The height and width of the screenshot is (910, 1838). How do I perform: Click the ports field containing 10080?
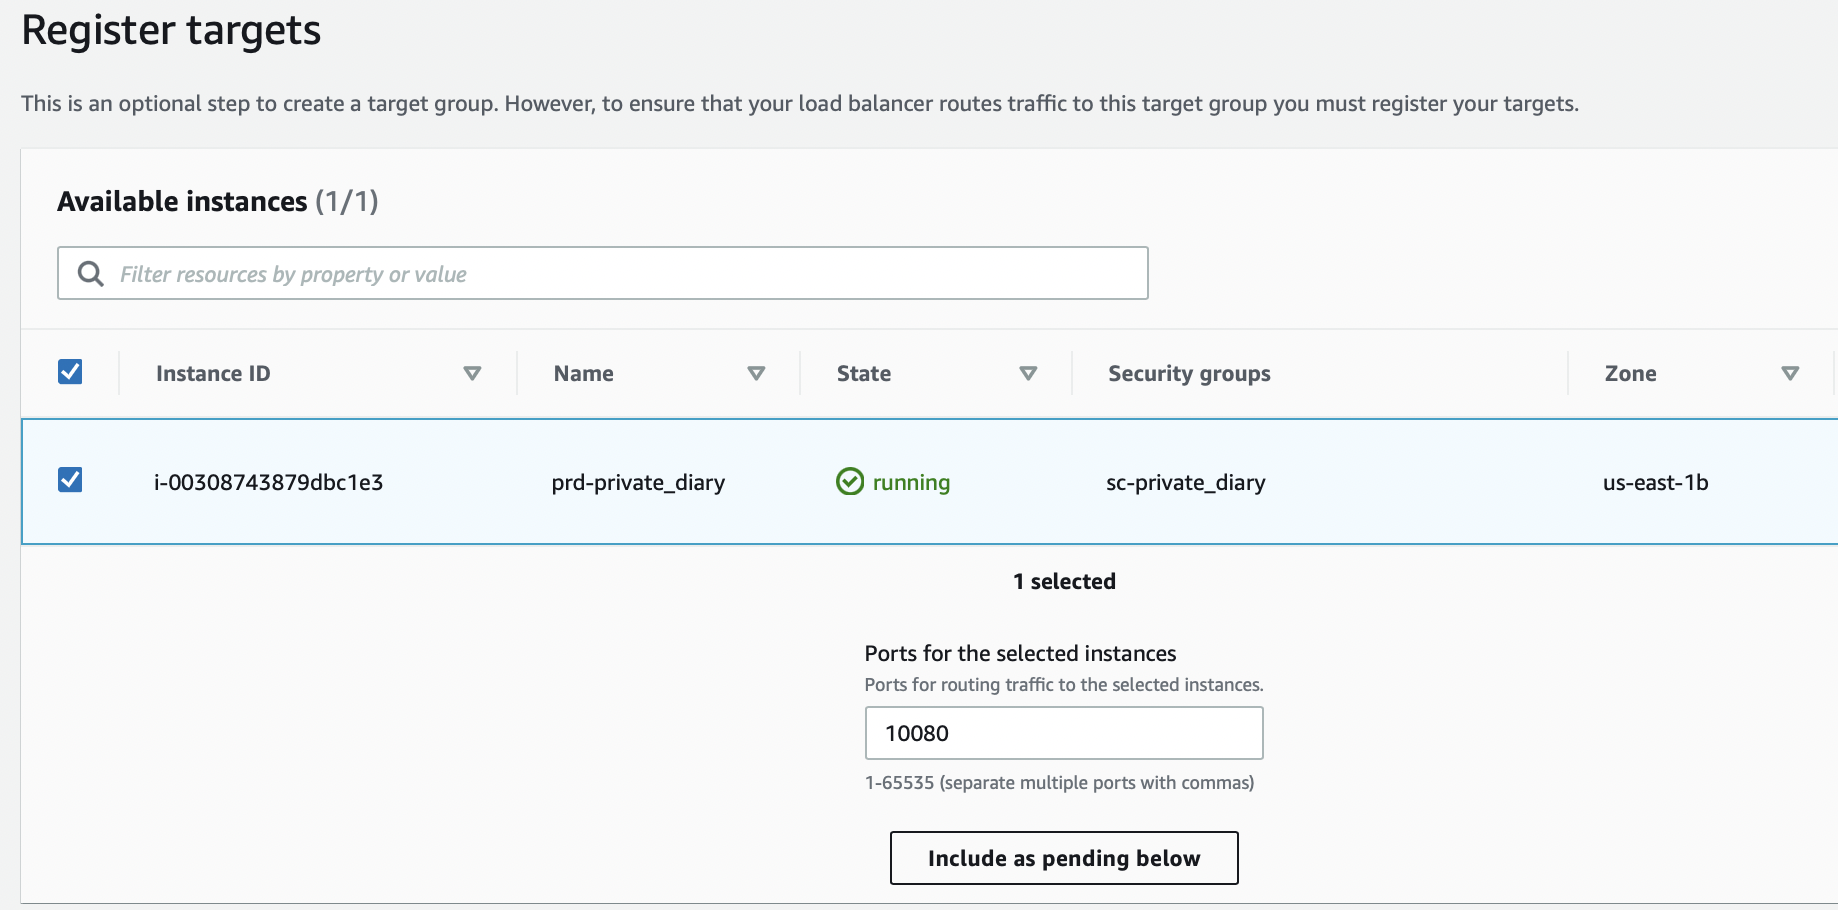[1063, 733]
